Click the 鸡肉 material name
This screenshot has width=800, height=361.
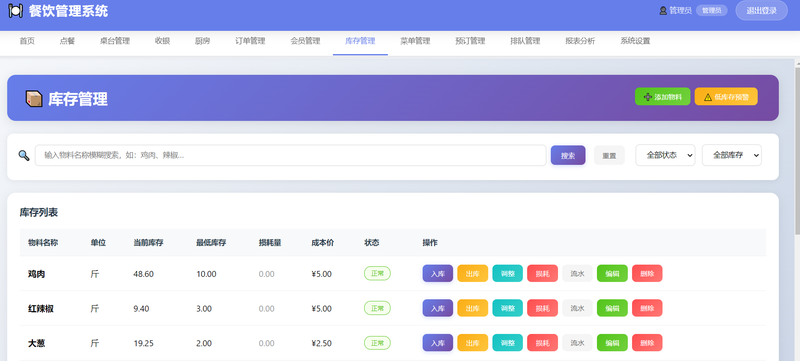tap(36, 274)
